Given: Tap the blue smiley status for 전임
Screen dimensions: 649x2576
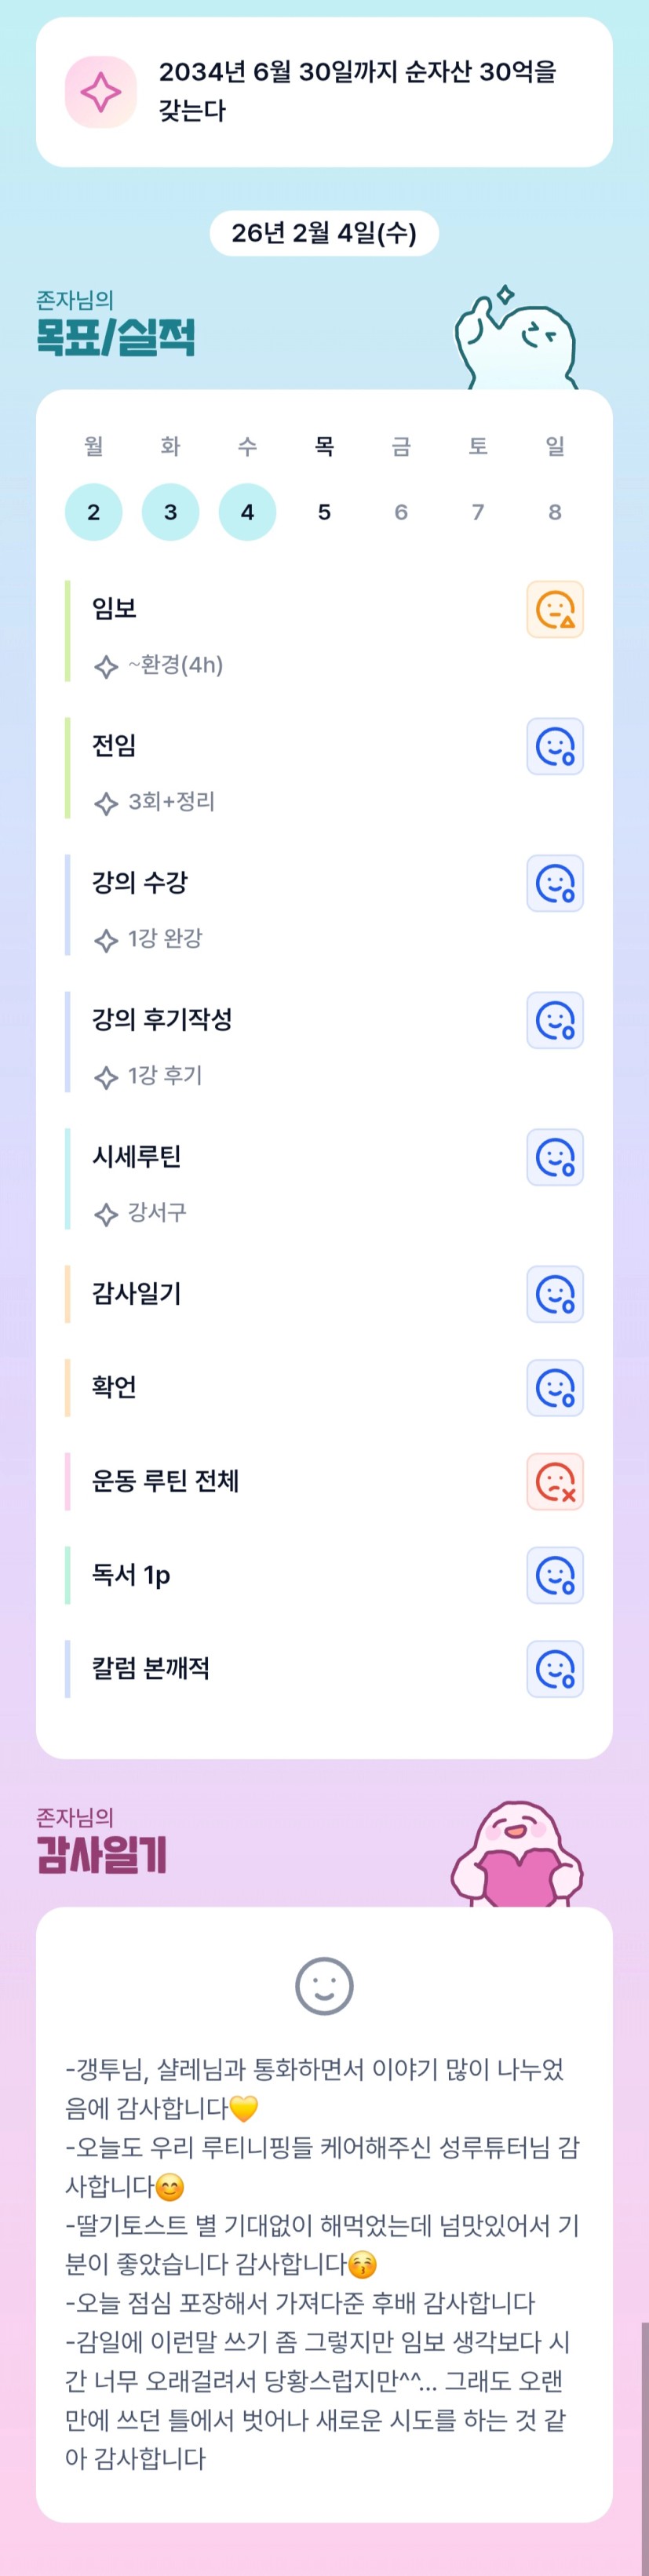Looking at the screenshot, I should [555, 746].
